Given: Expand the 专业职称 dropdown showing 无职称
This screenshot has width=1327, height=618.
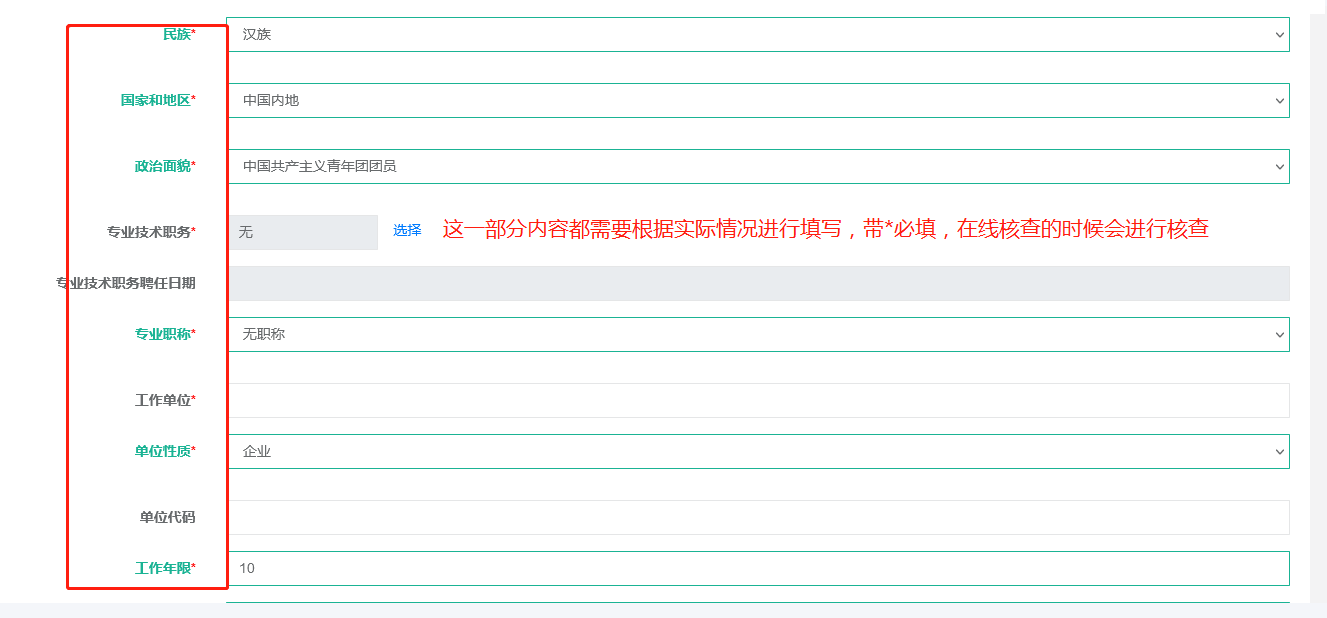Looking at the screenshot, I should 757,334.
